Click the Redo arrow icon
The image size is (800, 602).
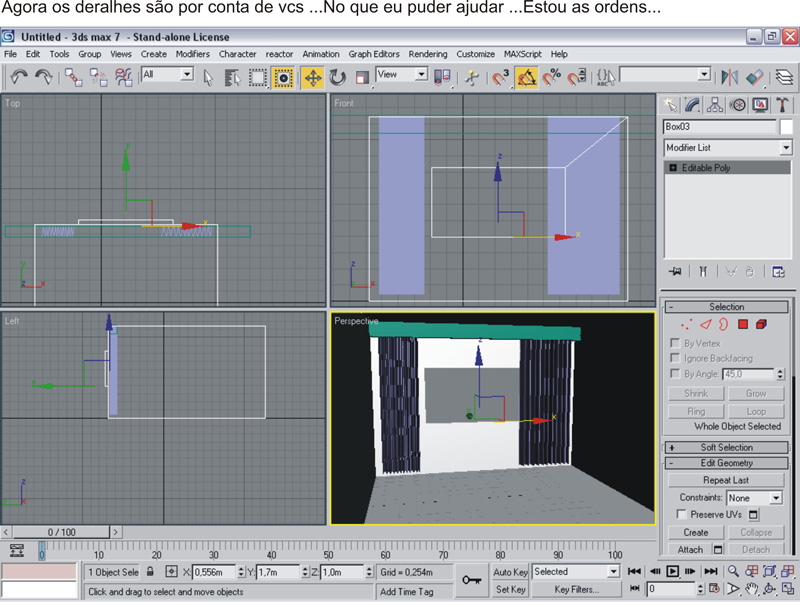(44, 77)
